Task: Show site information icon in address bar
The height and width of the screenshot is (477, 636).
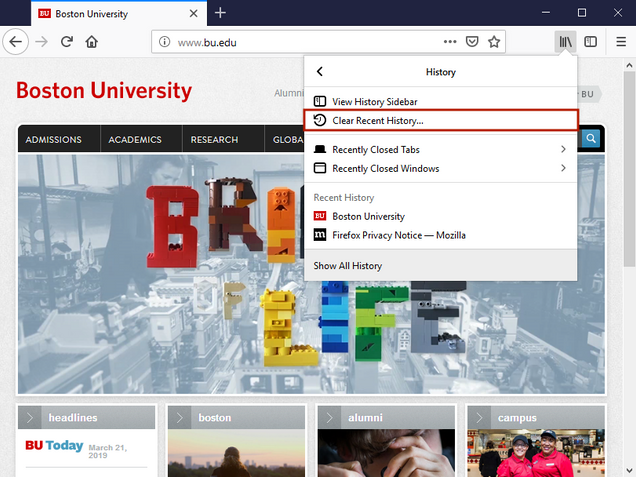Action: tap(164, 43)
